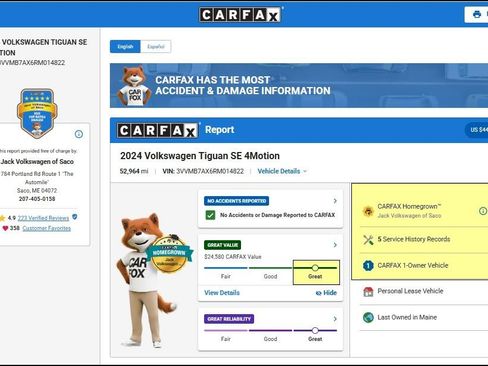Switch to the English language tab
The image size is (488, 366).
pyautogui.click(x=125, y=47)
